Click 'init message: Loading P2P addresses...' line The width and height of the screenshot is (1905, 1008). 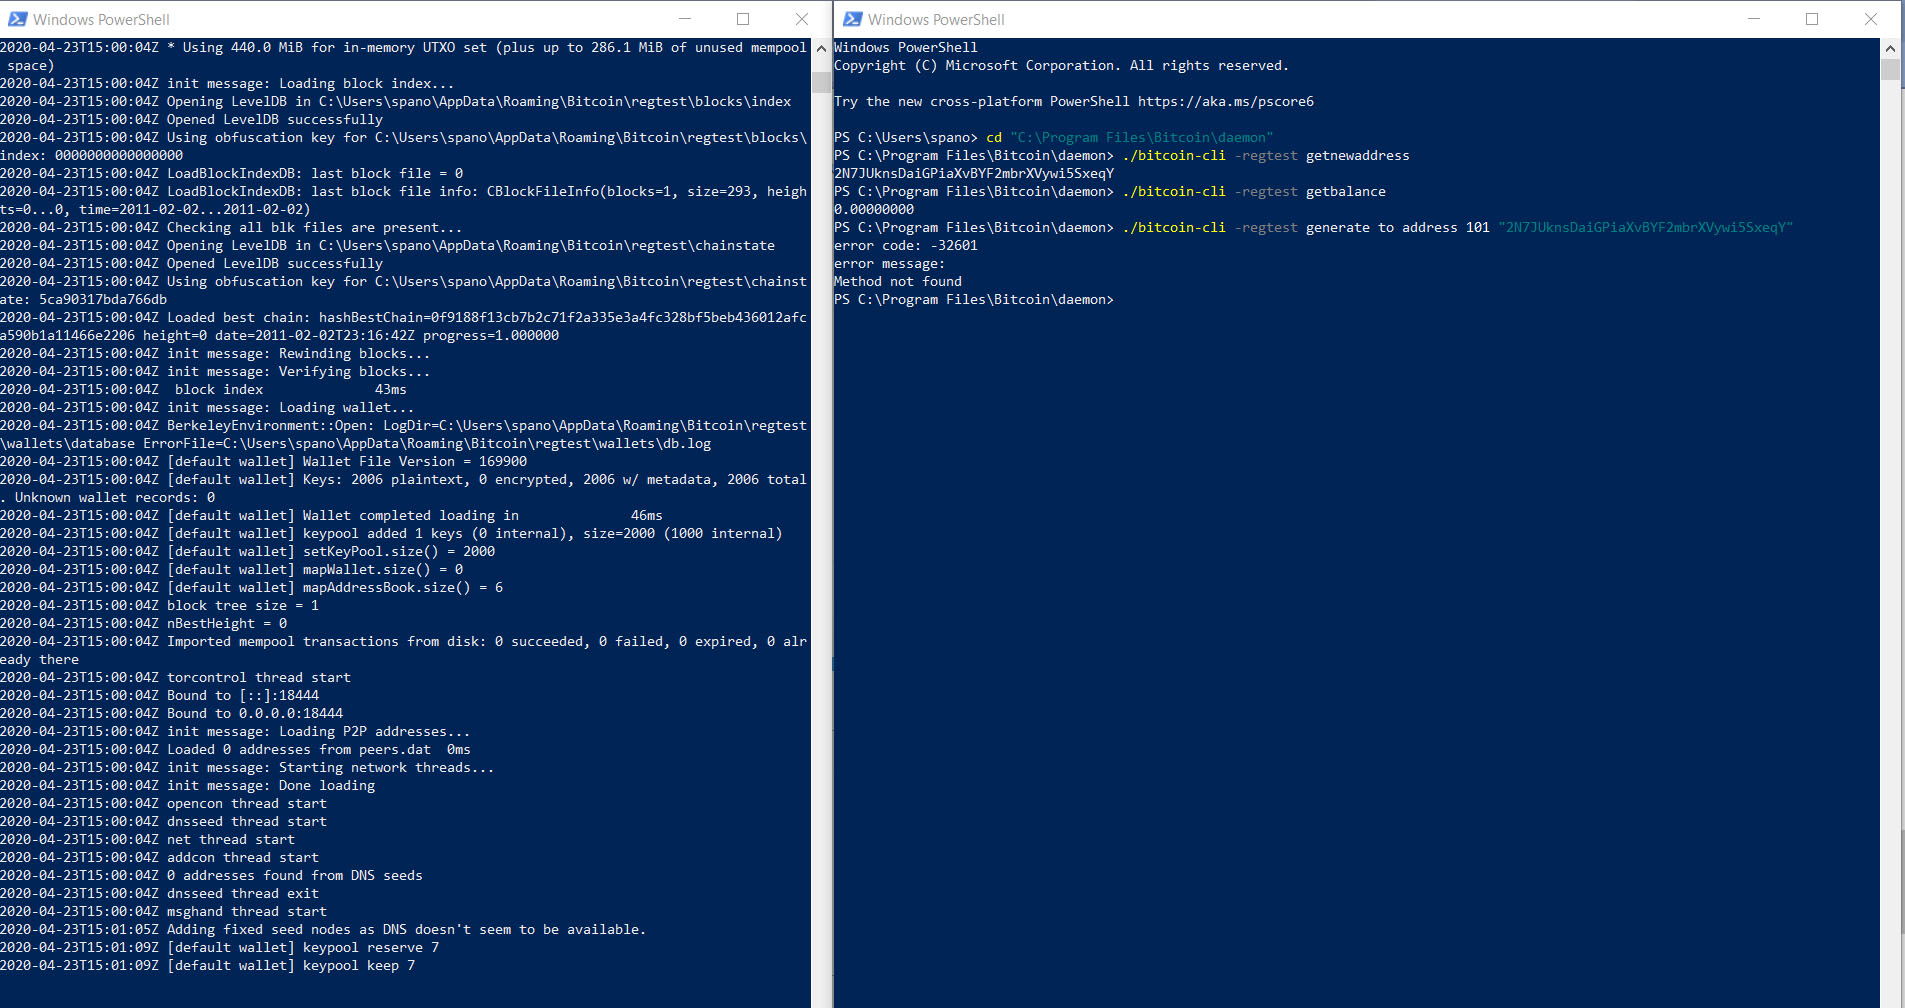[x=235, y=731]
